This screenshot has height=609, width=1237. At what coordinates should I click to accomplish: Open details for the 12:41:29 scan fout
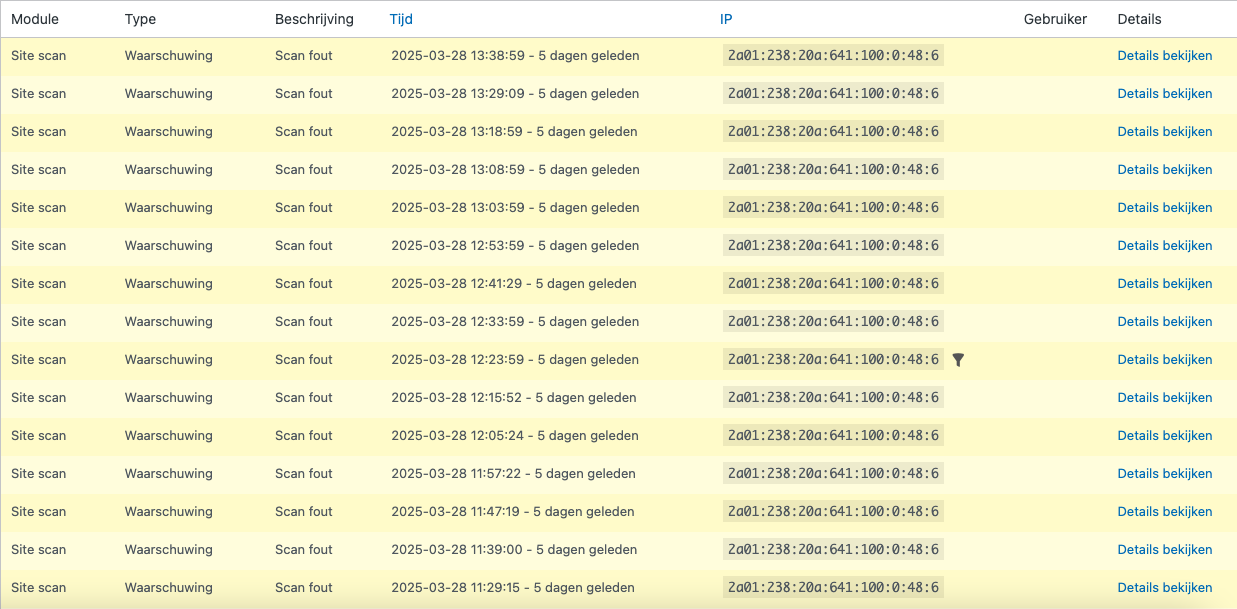1164,284
